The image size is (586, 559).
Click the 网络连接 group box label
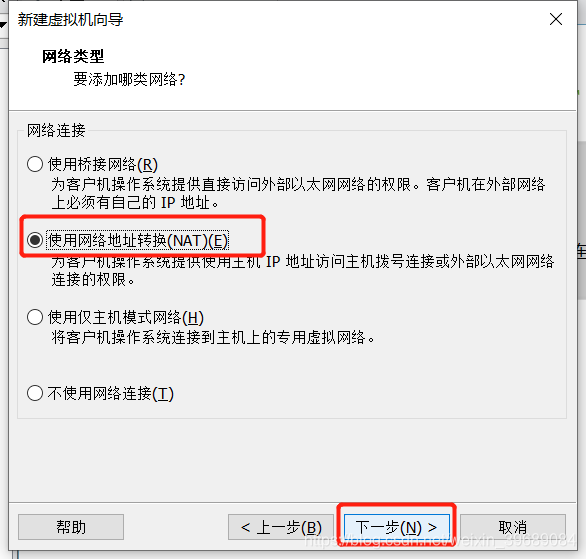coord(56,130)
